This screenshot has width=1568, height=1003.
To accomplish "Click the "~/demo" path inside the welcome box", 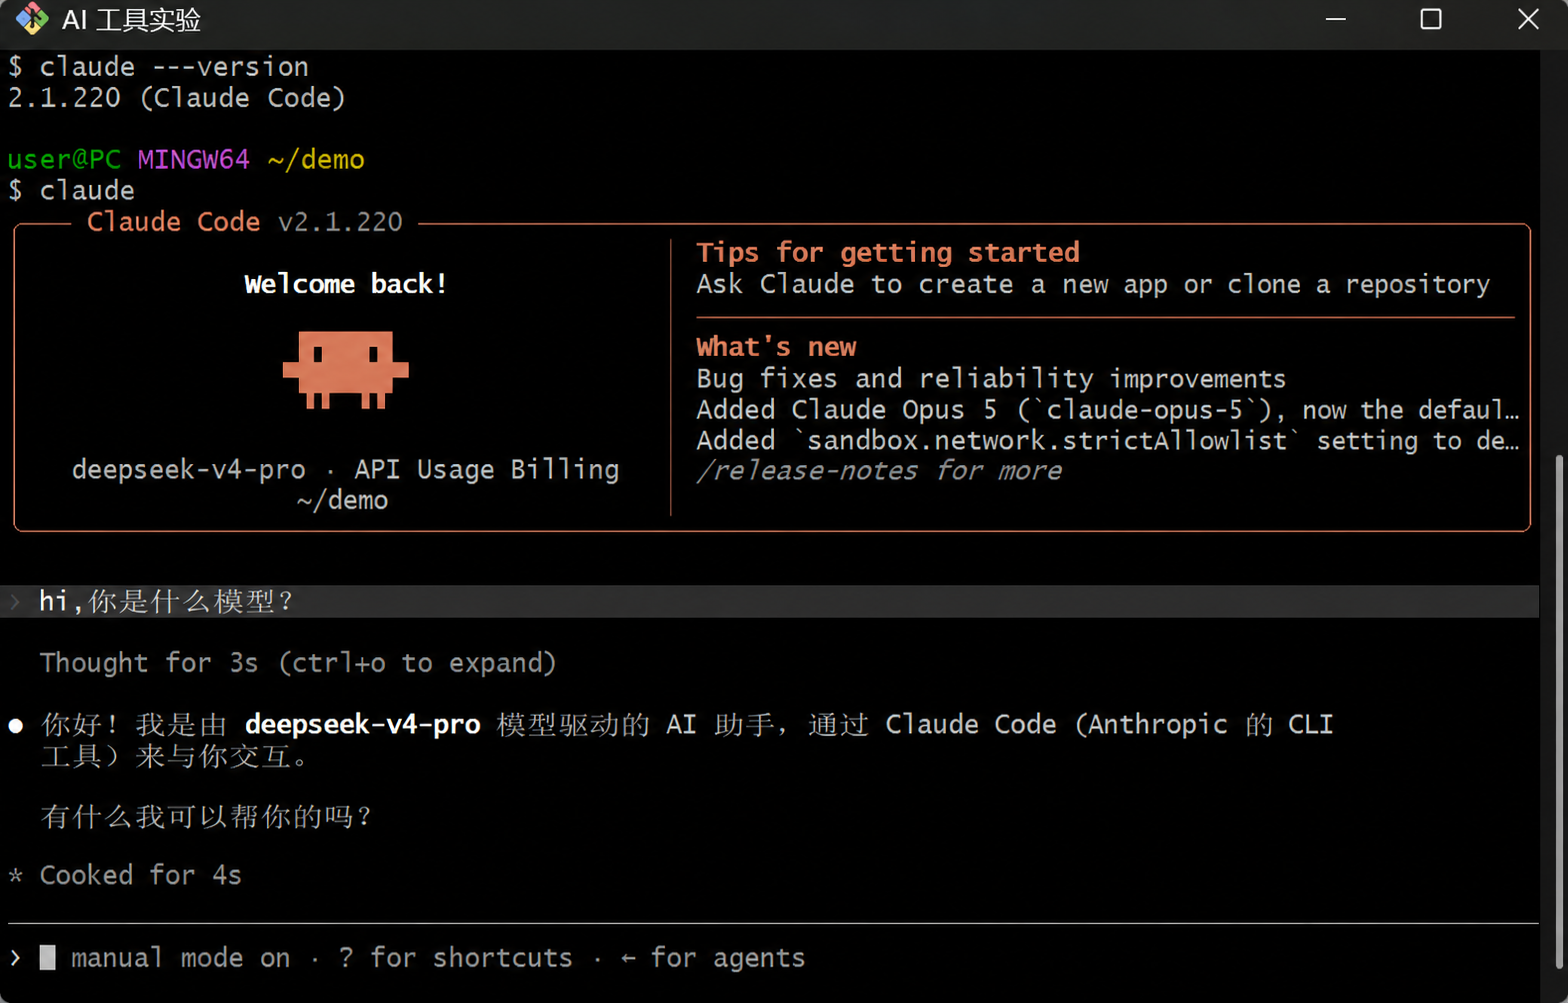I will [x=342, y=501].
